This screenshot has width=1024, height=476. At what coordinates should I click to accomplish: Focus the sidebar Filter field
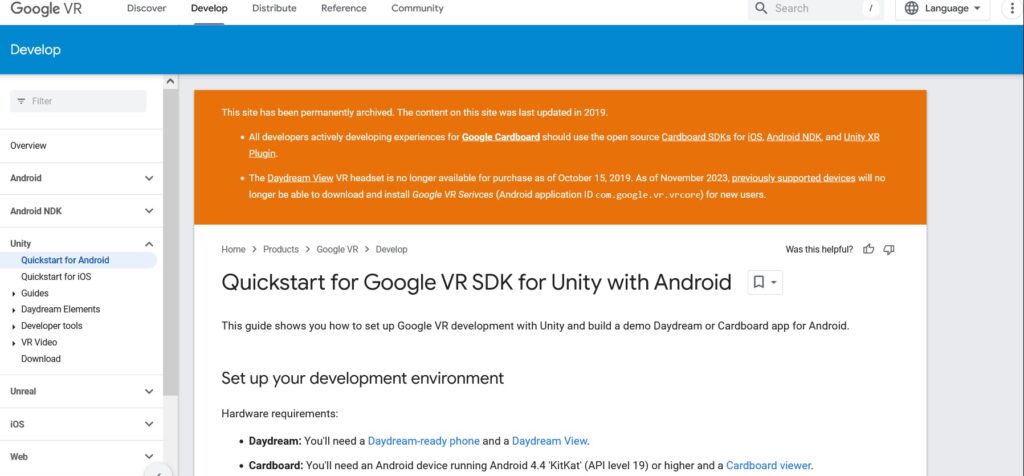[78, 101]
